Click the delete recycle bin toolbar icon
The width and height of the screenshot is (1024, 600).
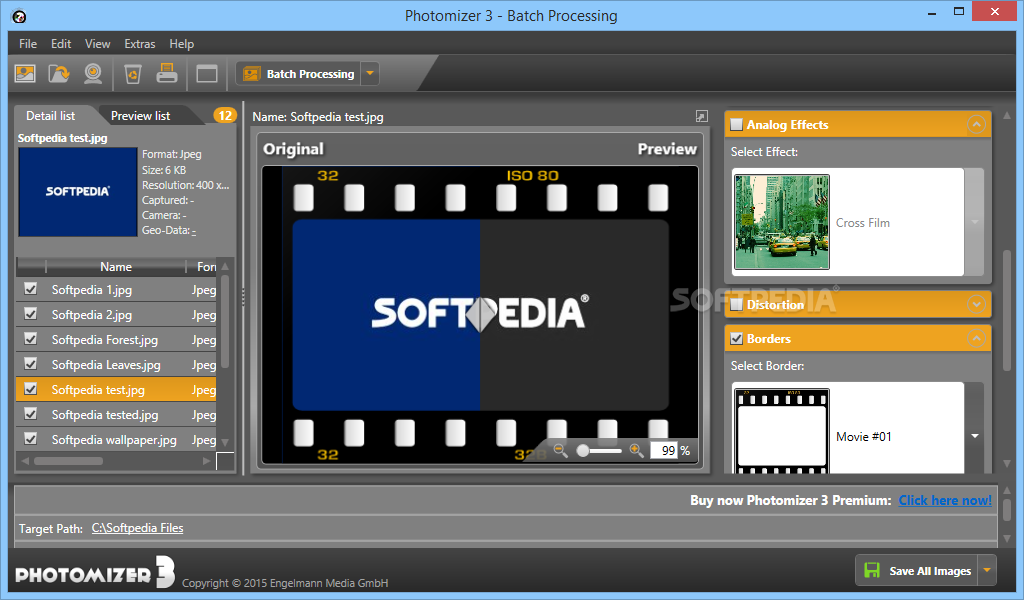pyautogui.click(x=133, y=74)
